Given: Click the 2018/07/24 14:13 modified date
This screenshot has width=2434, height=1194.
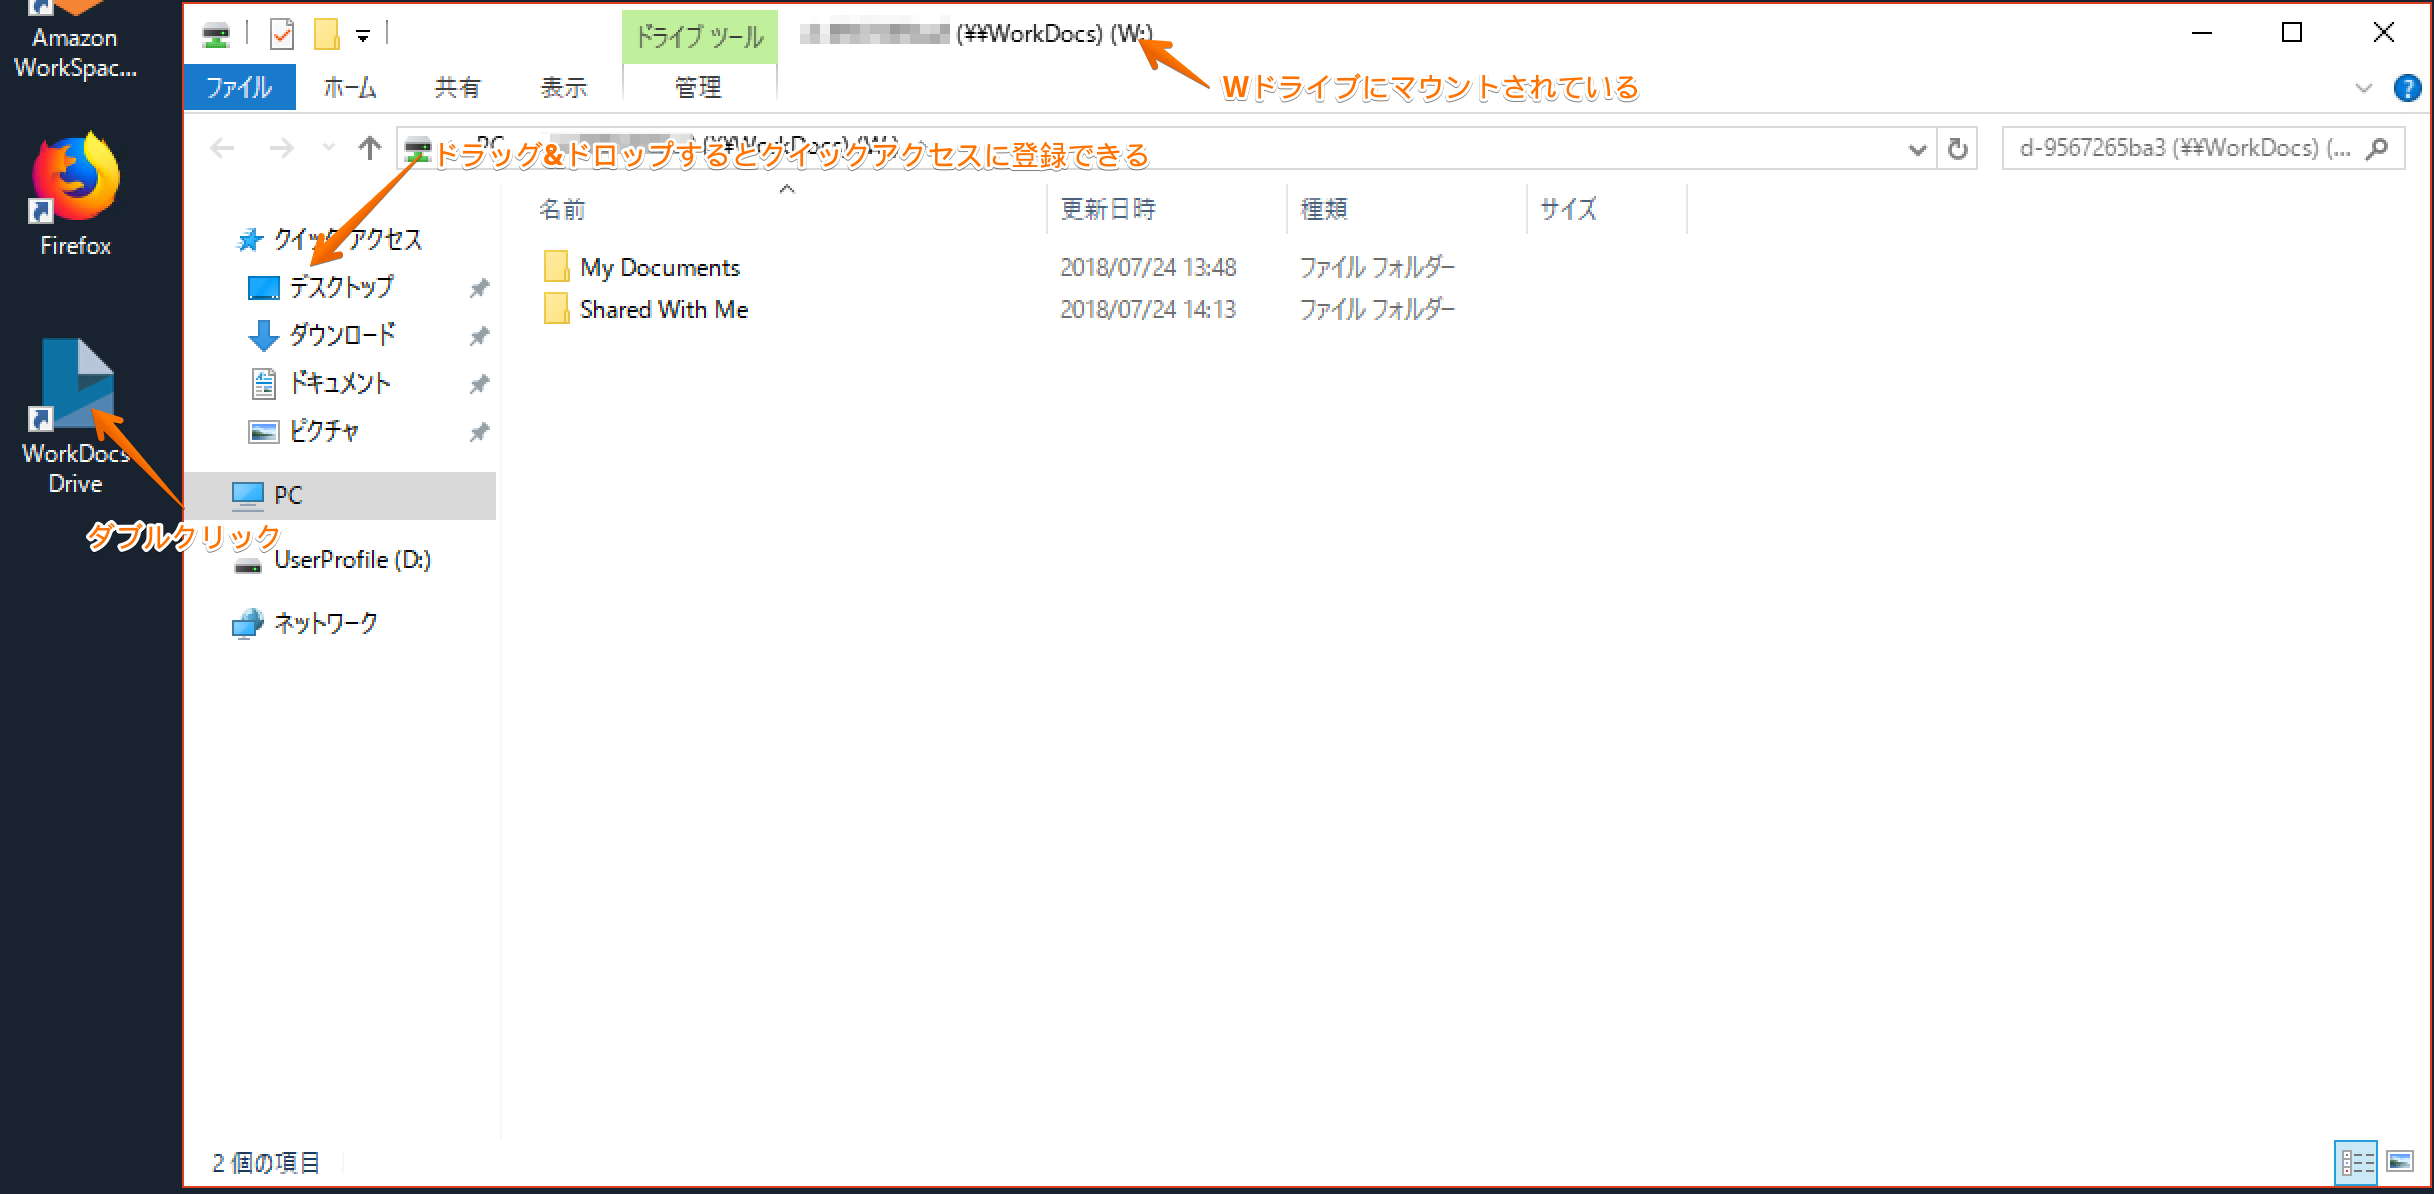Looking at the screenshot, I should pos(1148,310).
